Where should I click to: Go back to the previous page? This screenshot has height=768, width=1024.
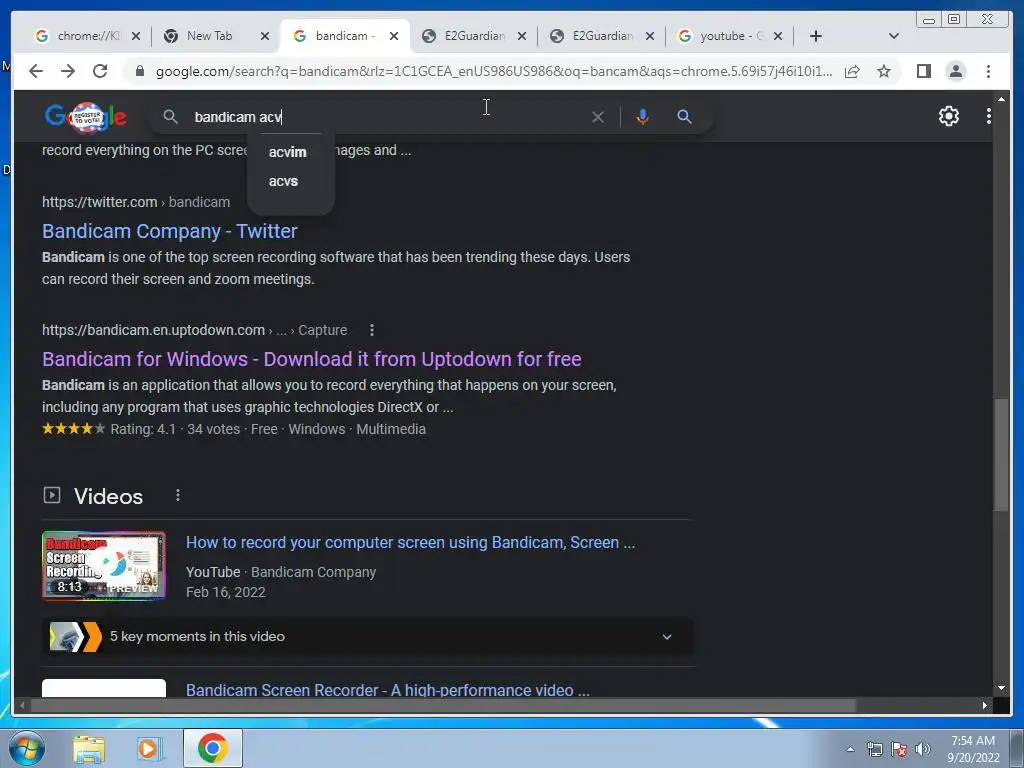coord(36,71)
